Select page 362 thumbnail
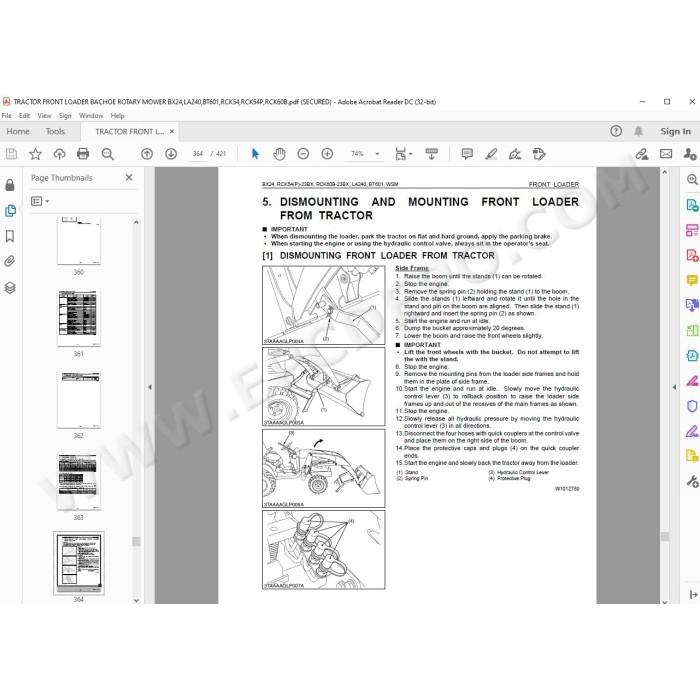Image resolution: width=700 pixels, height=700 pixels. point(79,400)
